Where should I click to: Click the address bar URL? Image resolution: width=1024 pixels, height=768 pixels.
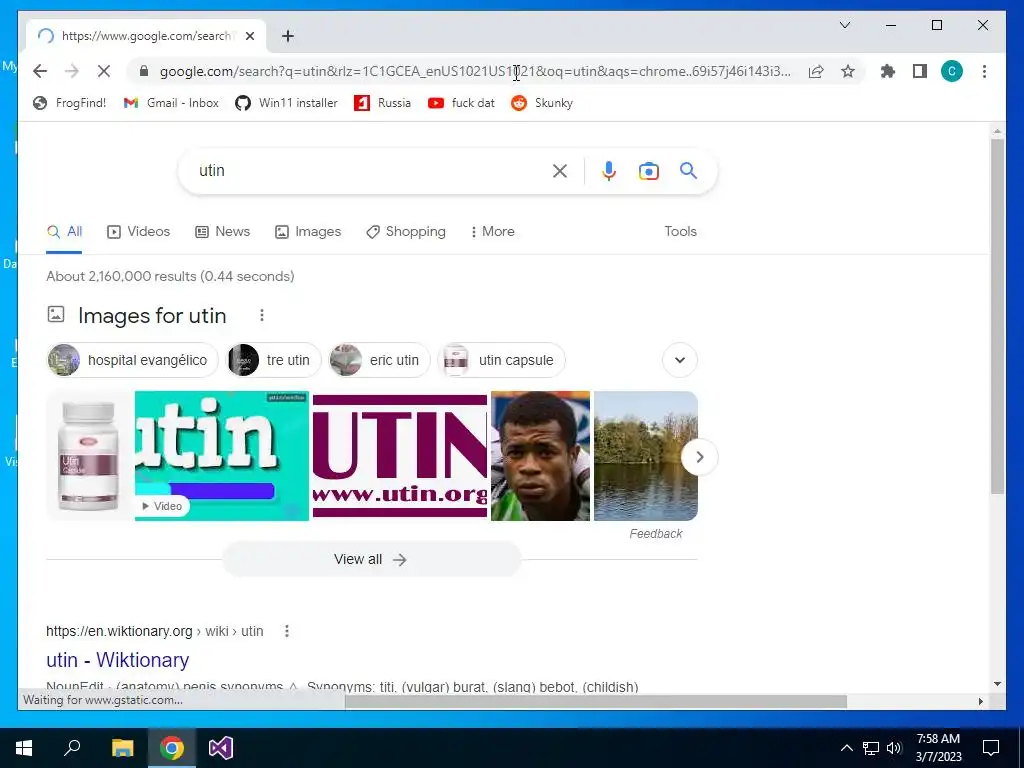475,71
